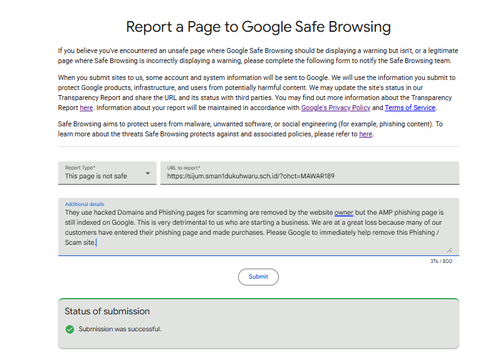Click the "Report Type*" label
The image size is (500, 363).
[x=80, y=168]
